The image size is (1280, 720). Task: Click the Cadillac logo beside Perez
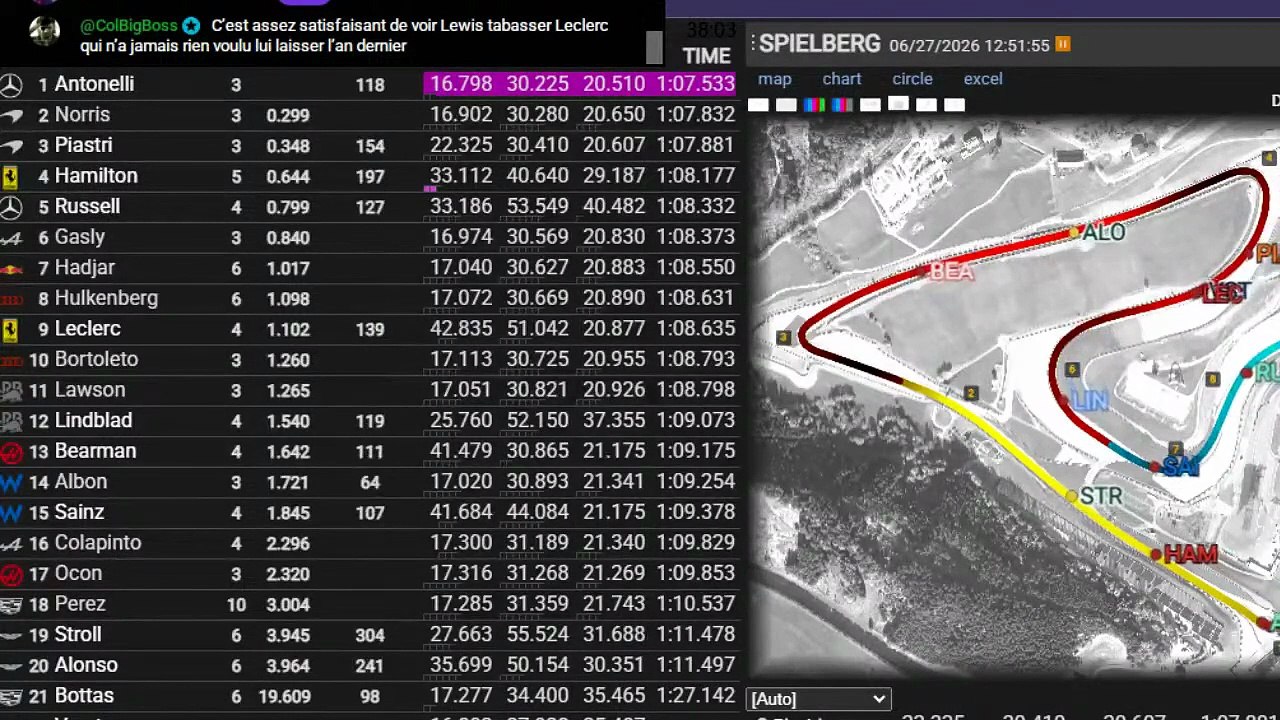pos(11,605)
